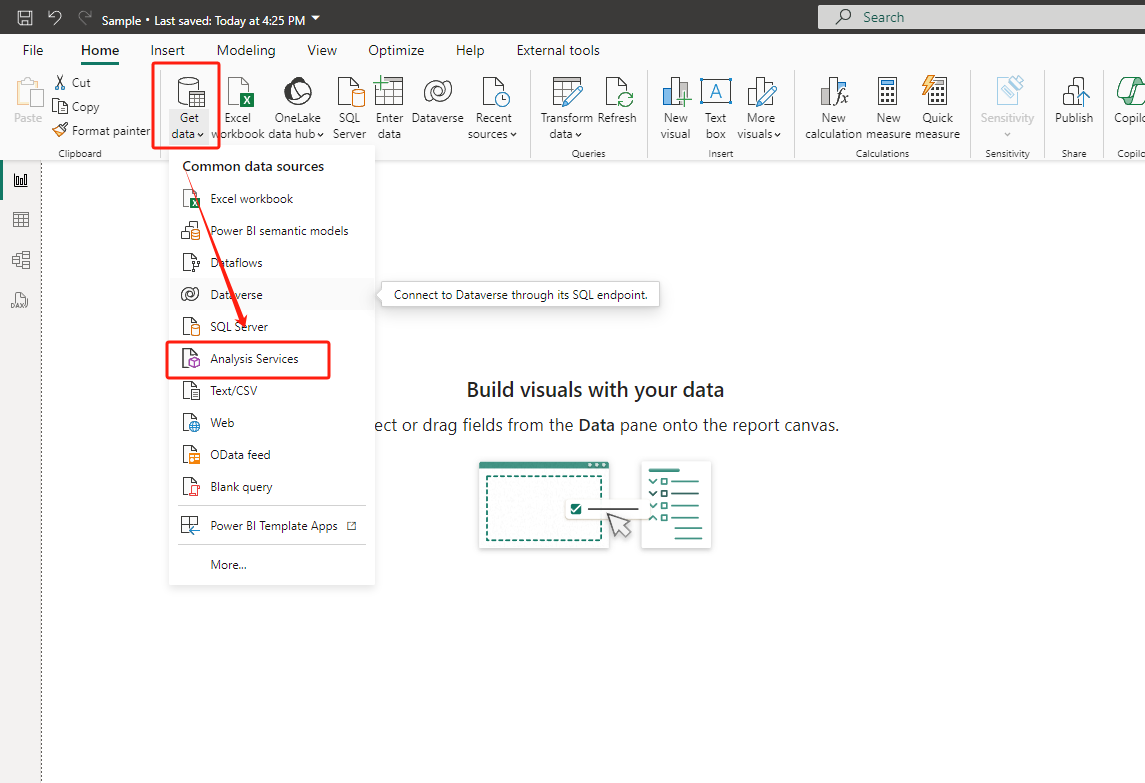Open Model view in left sidebar
The width and height of the screenshot is (1145, 783).
click(21, 259)
